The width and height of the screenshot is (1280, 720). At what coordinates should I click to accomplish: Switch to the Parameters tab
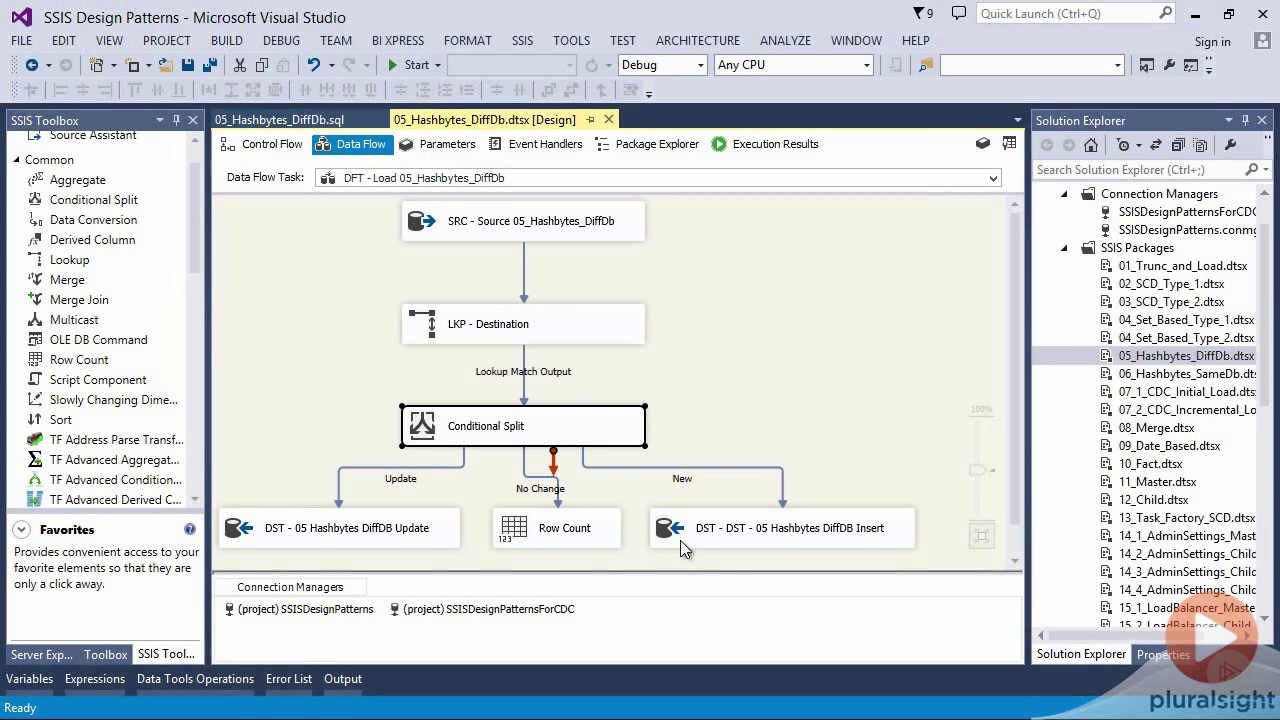[x=437, y=144]
